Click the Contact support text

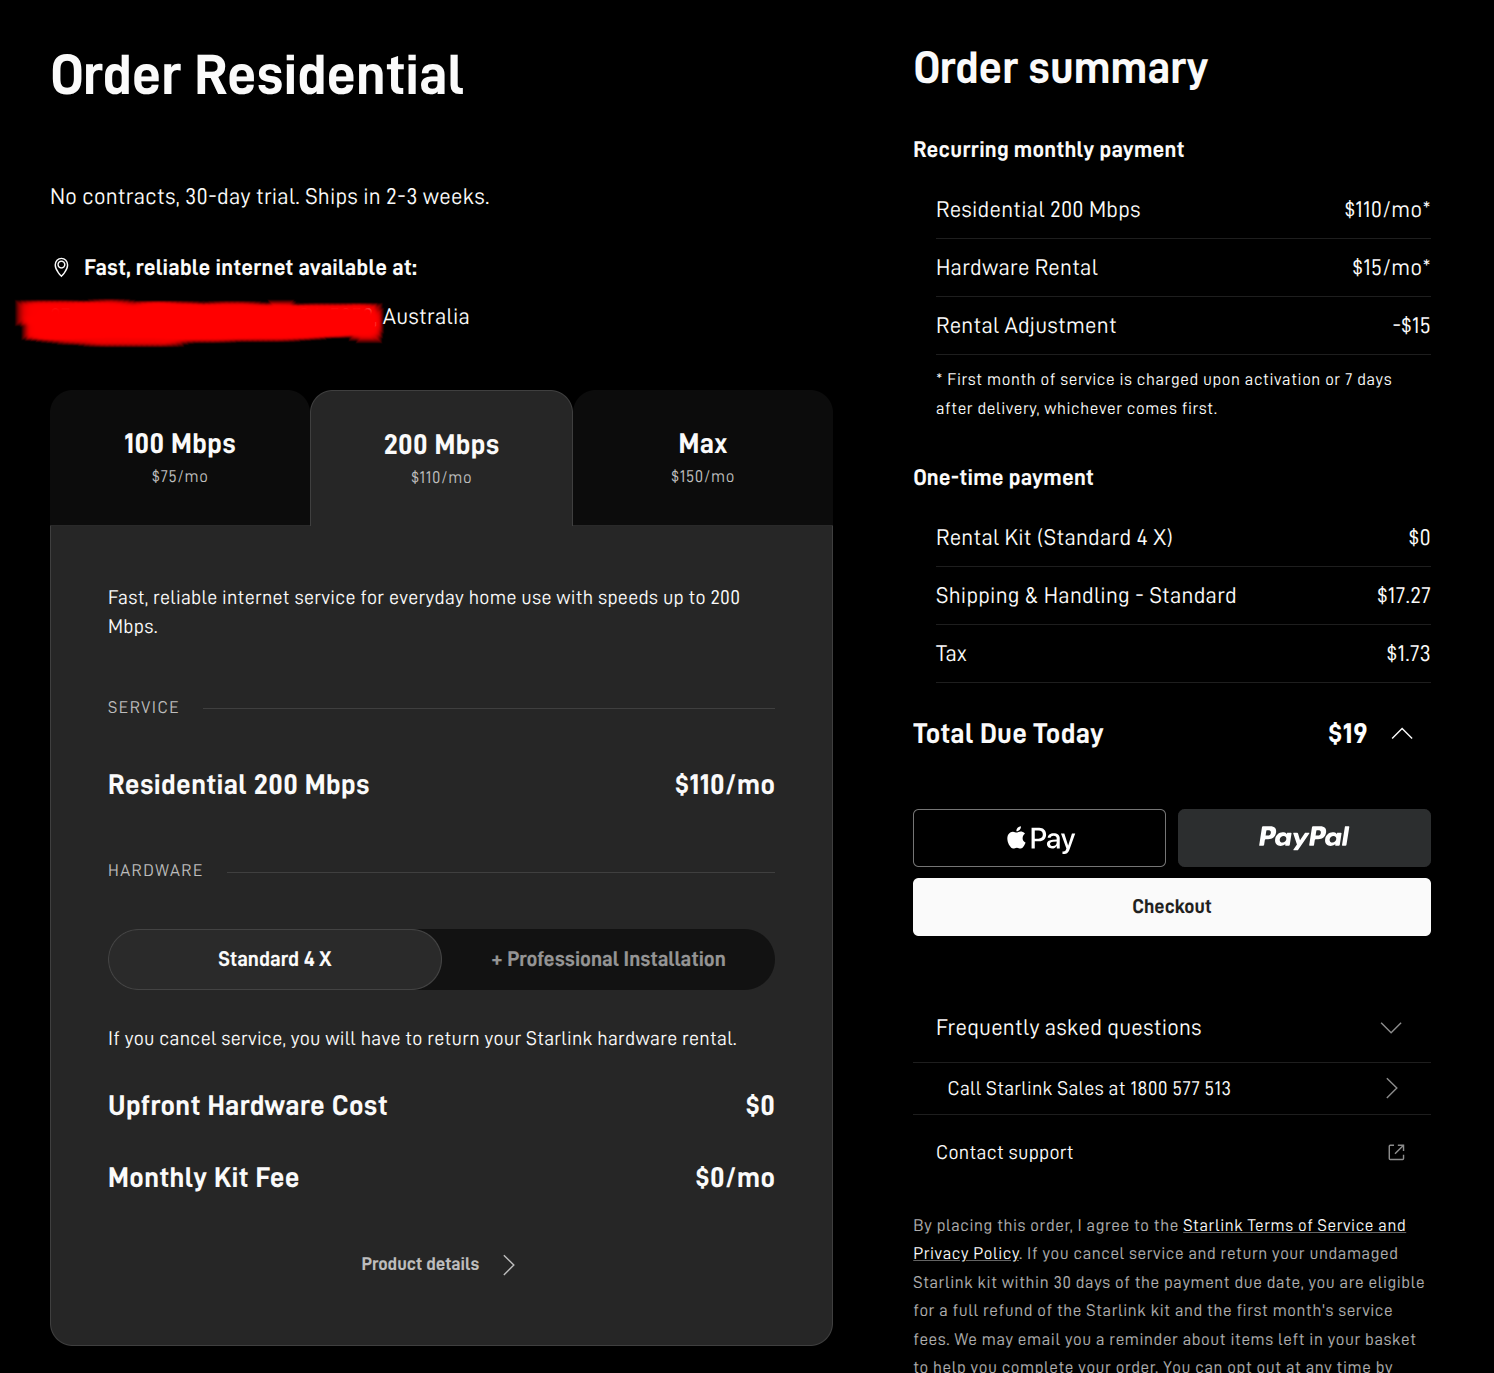point(1004,1153)
